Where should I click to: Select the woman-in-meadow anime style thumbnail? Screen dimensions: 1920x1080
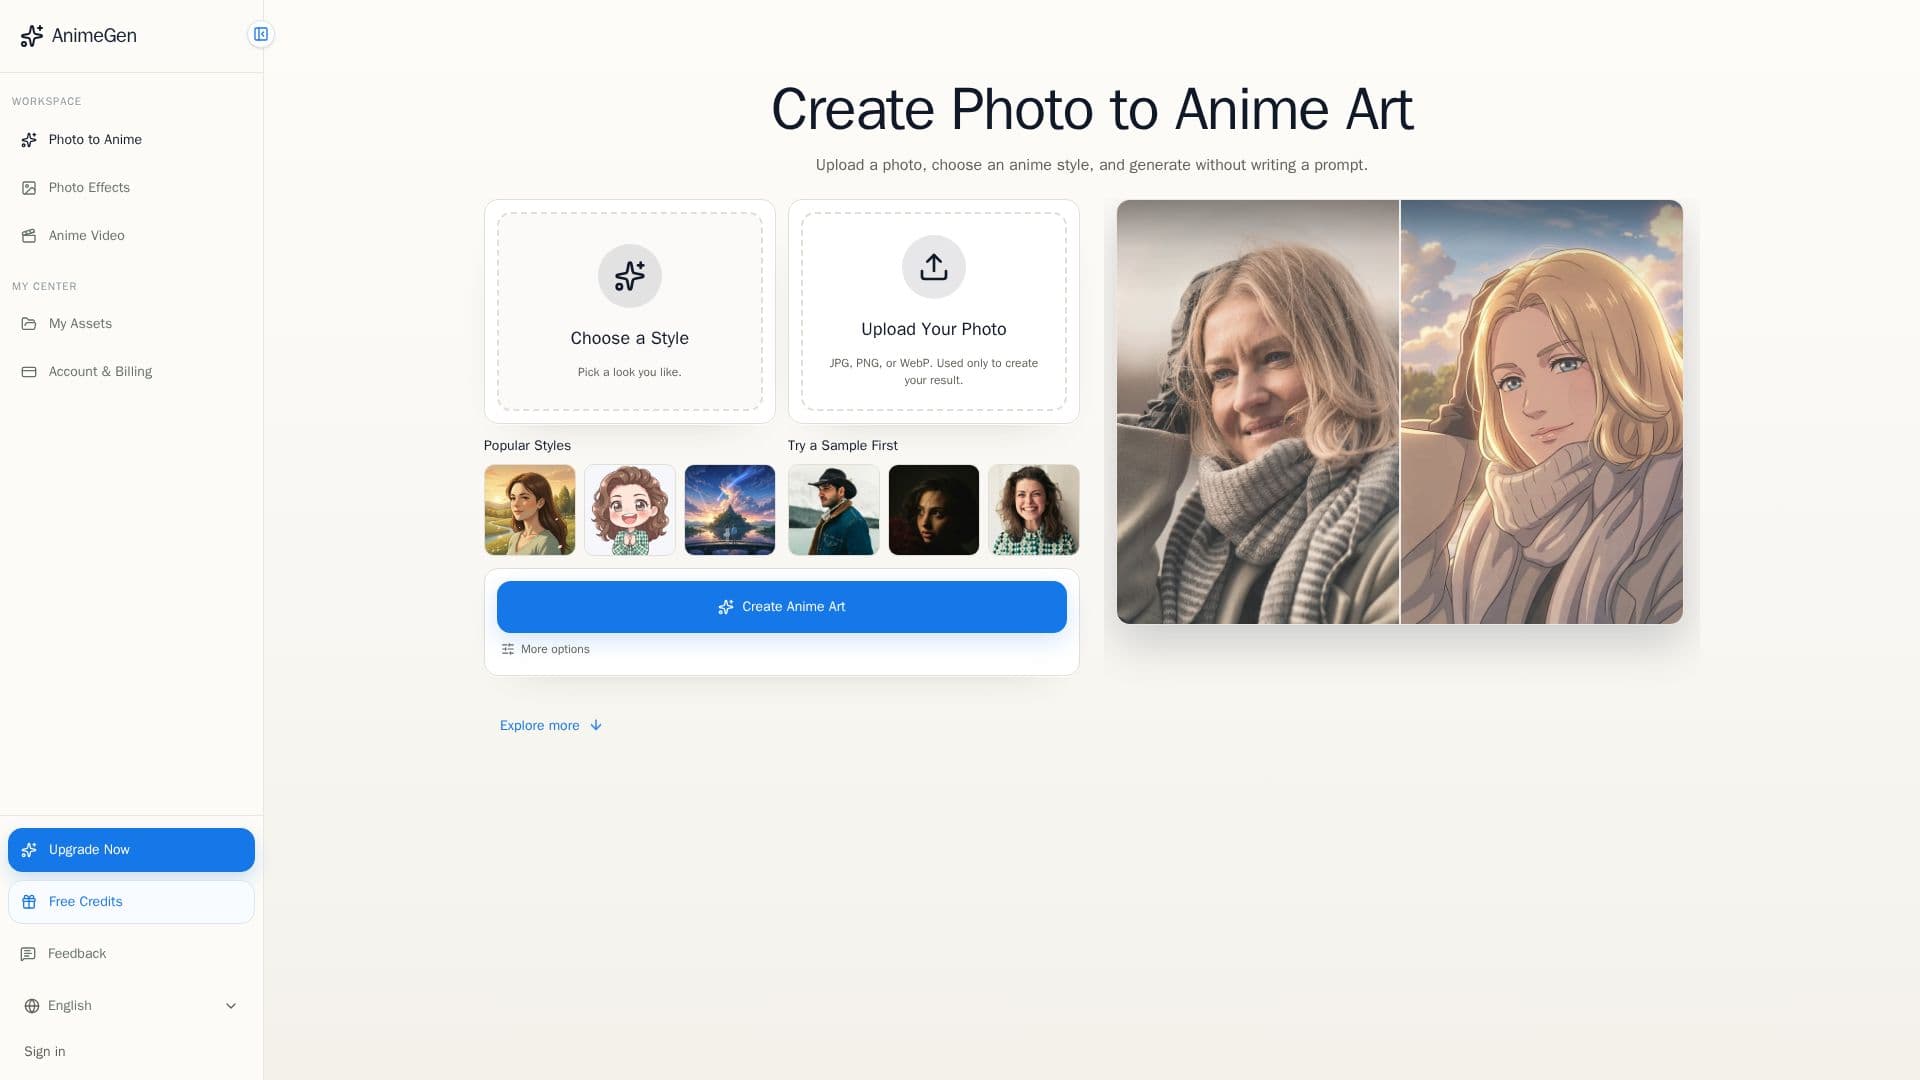[530, 510]
